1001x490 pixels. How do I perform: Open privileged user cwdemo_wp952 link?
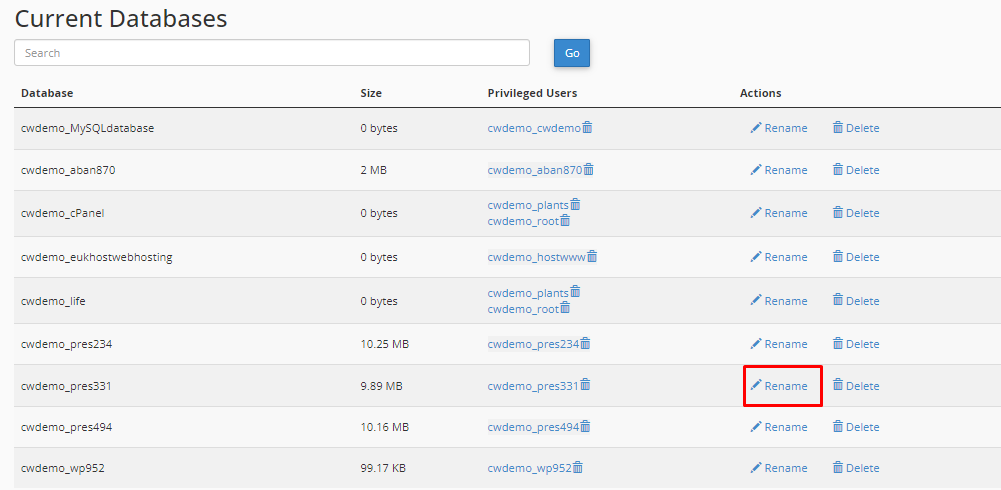(x=529, y=468)
